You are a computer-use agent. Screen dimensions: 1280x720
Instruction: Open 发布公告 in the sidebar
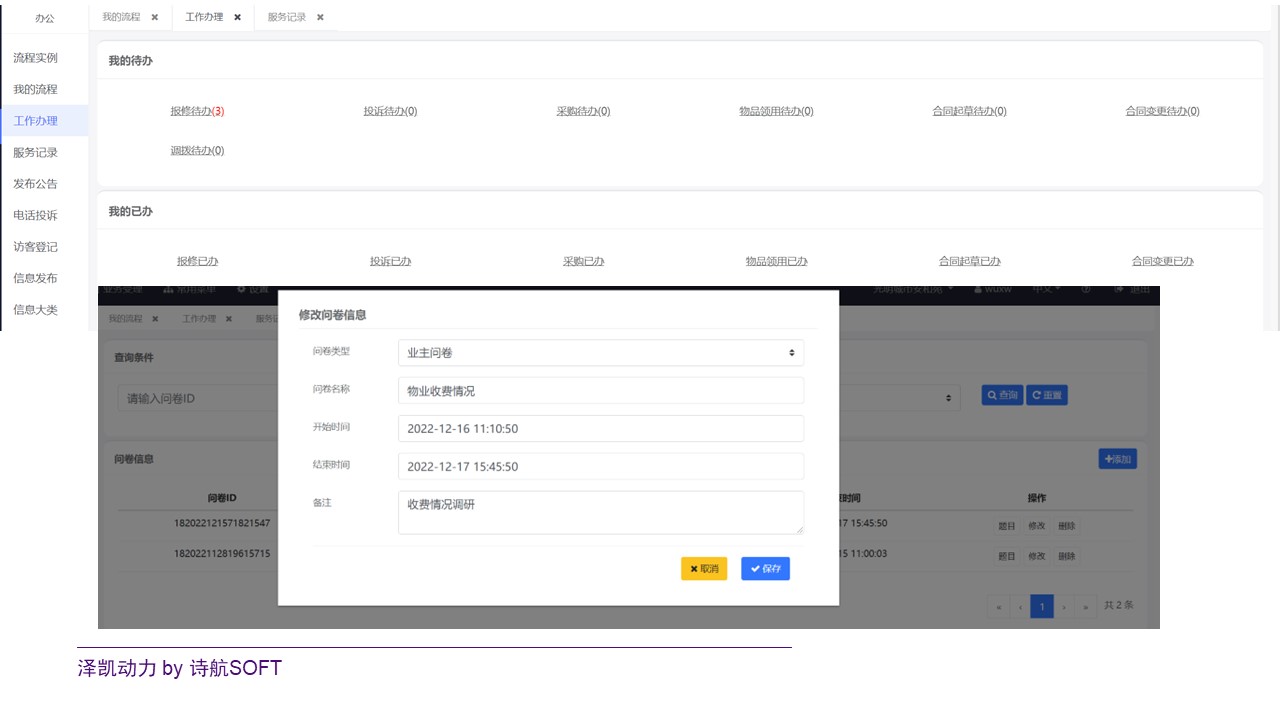36,184
